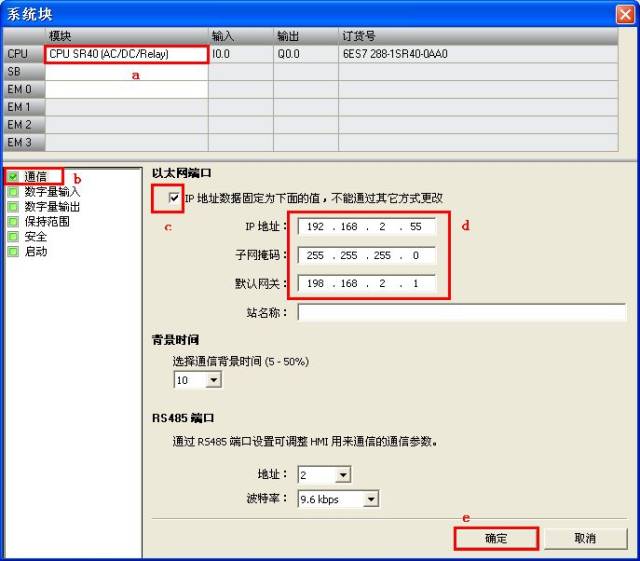
Task: Click the green icon next to 数字量输入
Action: [12, 191]
